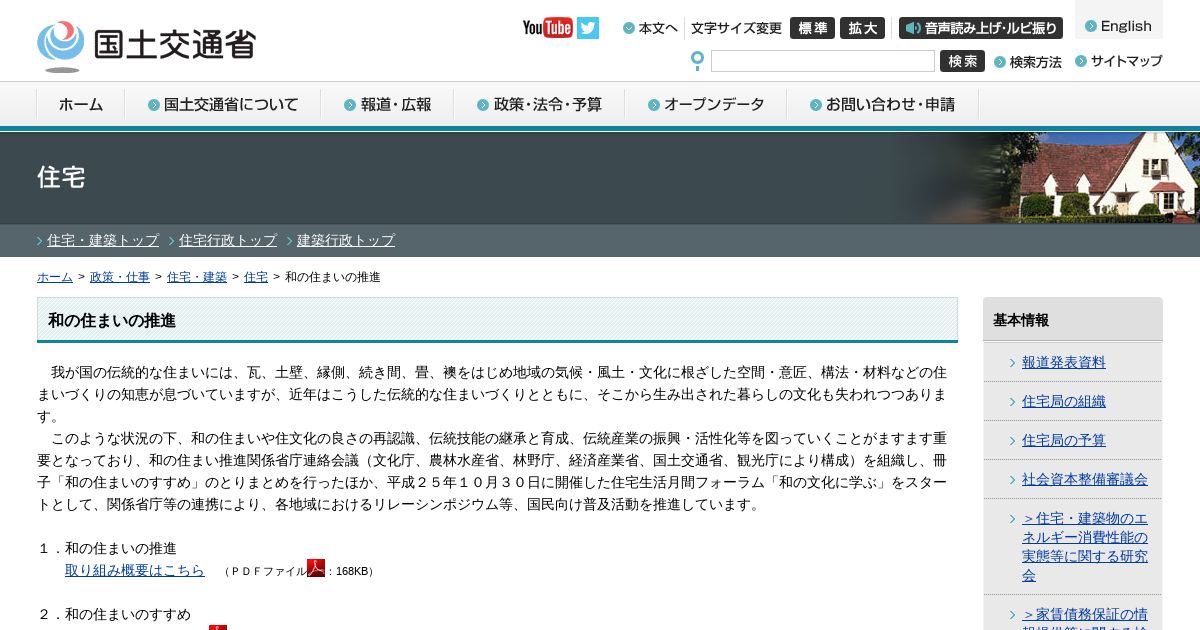Open the YouTube channel icon
The width and height of the screenshot is (1200, 630).
pyautogui.click(x=547, y=28)
